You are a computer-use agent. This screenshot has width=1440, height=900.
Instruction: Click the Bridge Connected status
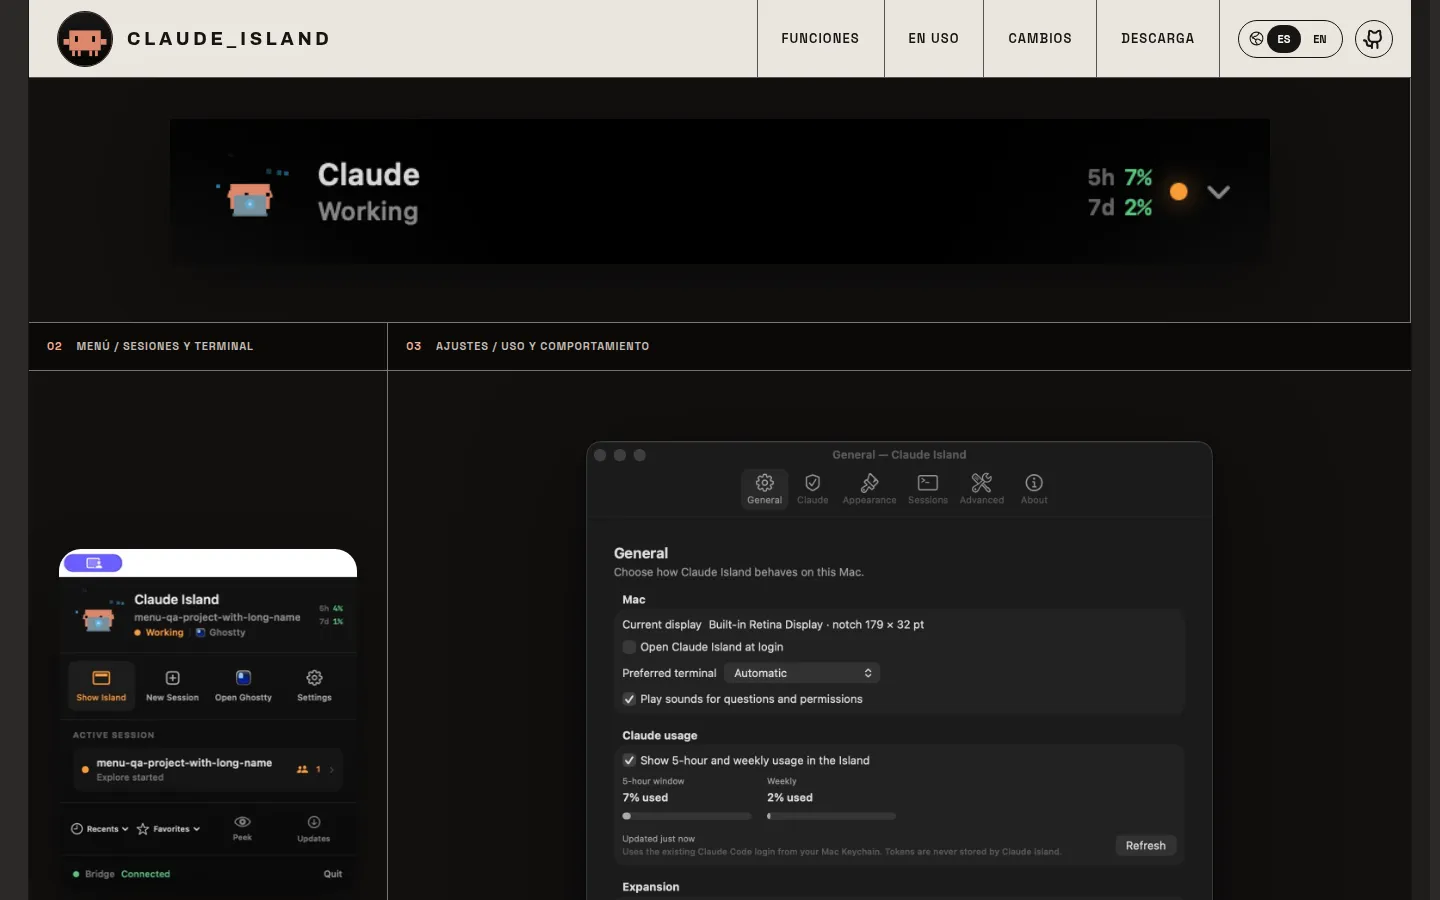122,874
